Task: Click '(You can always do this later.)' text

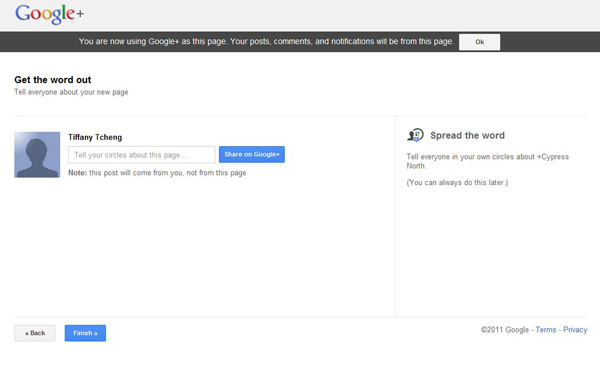Action: tap(457, 182)
